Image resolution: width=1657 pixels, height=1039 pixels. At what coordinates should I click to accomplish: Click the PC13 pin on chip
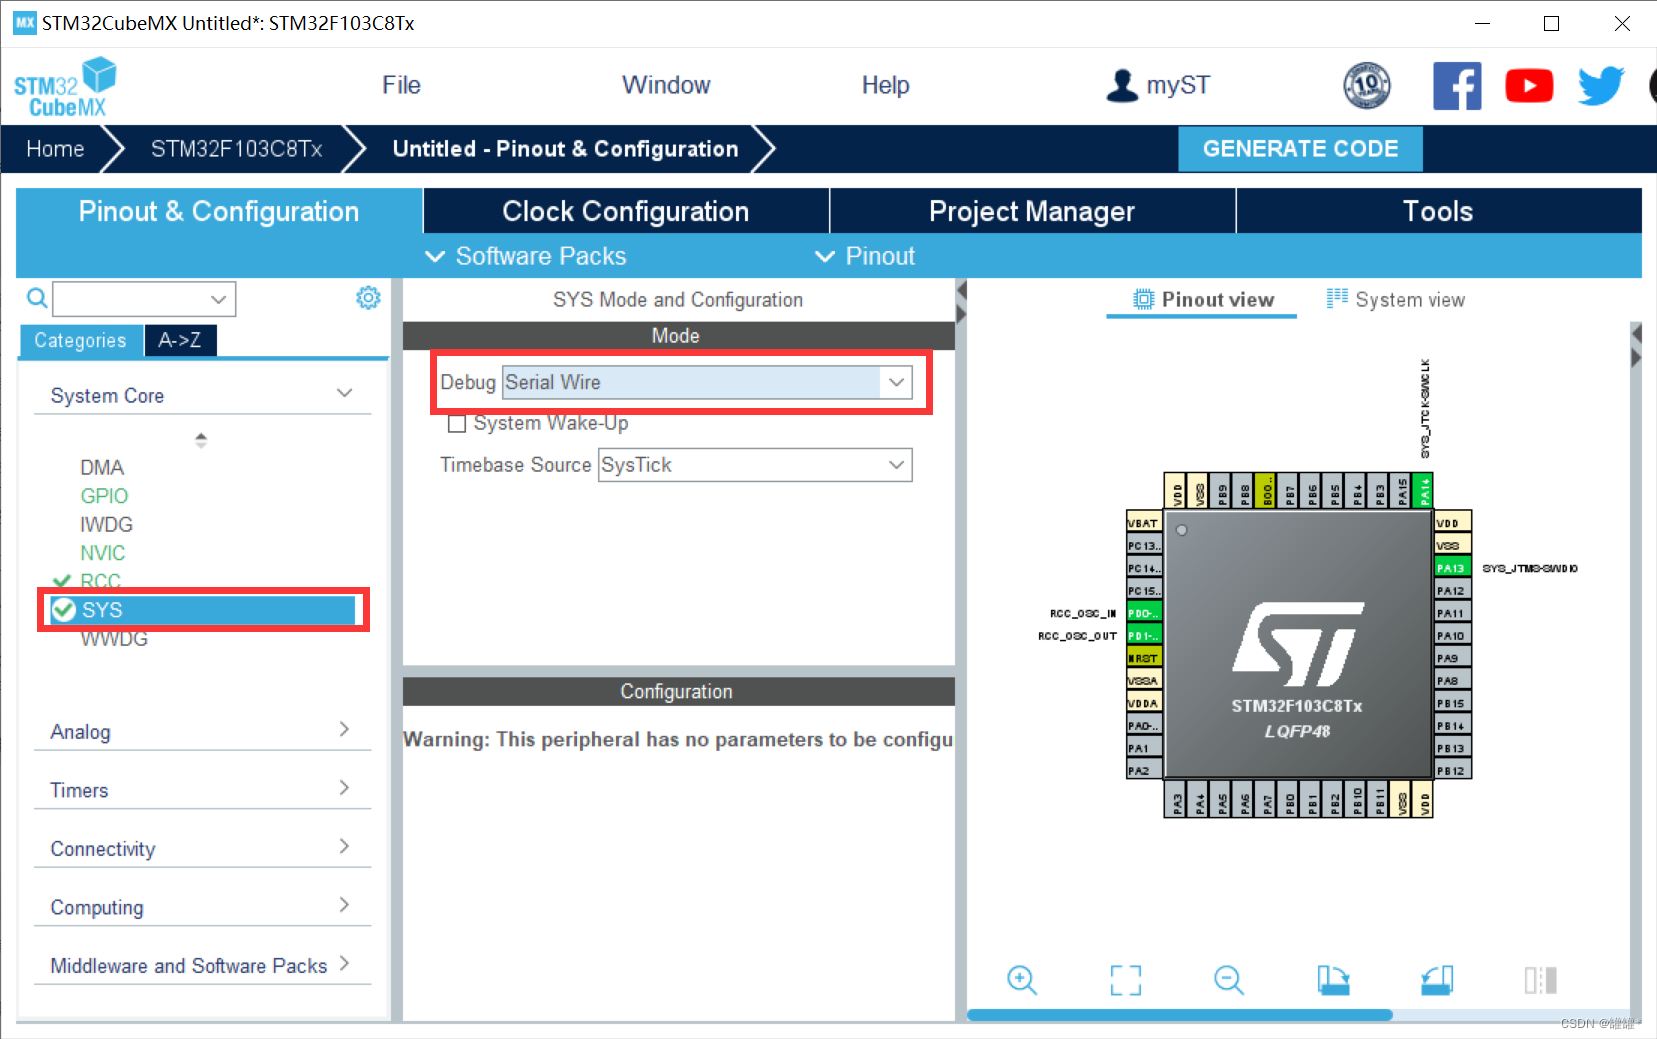[1144, 546]
